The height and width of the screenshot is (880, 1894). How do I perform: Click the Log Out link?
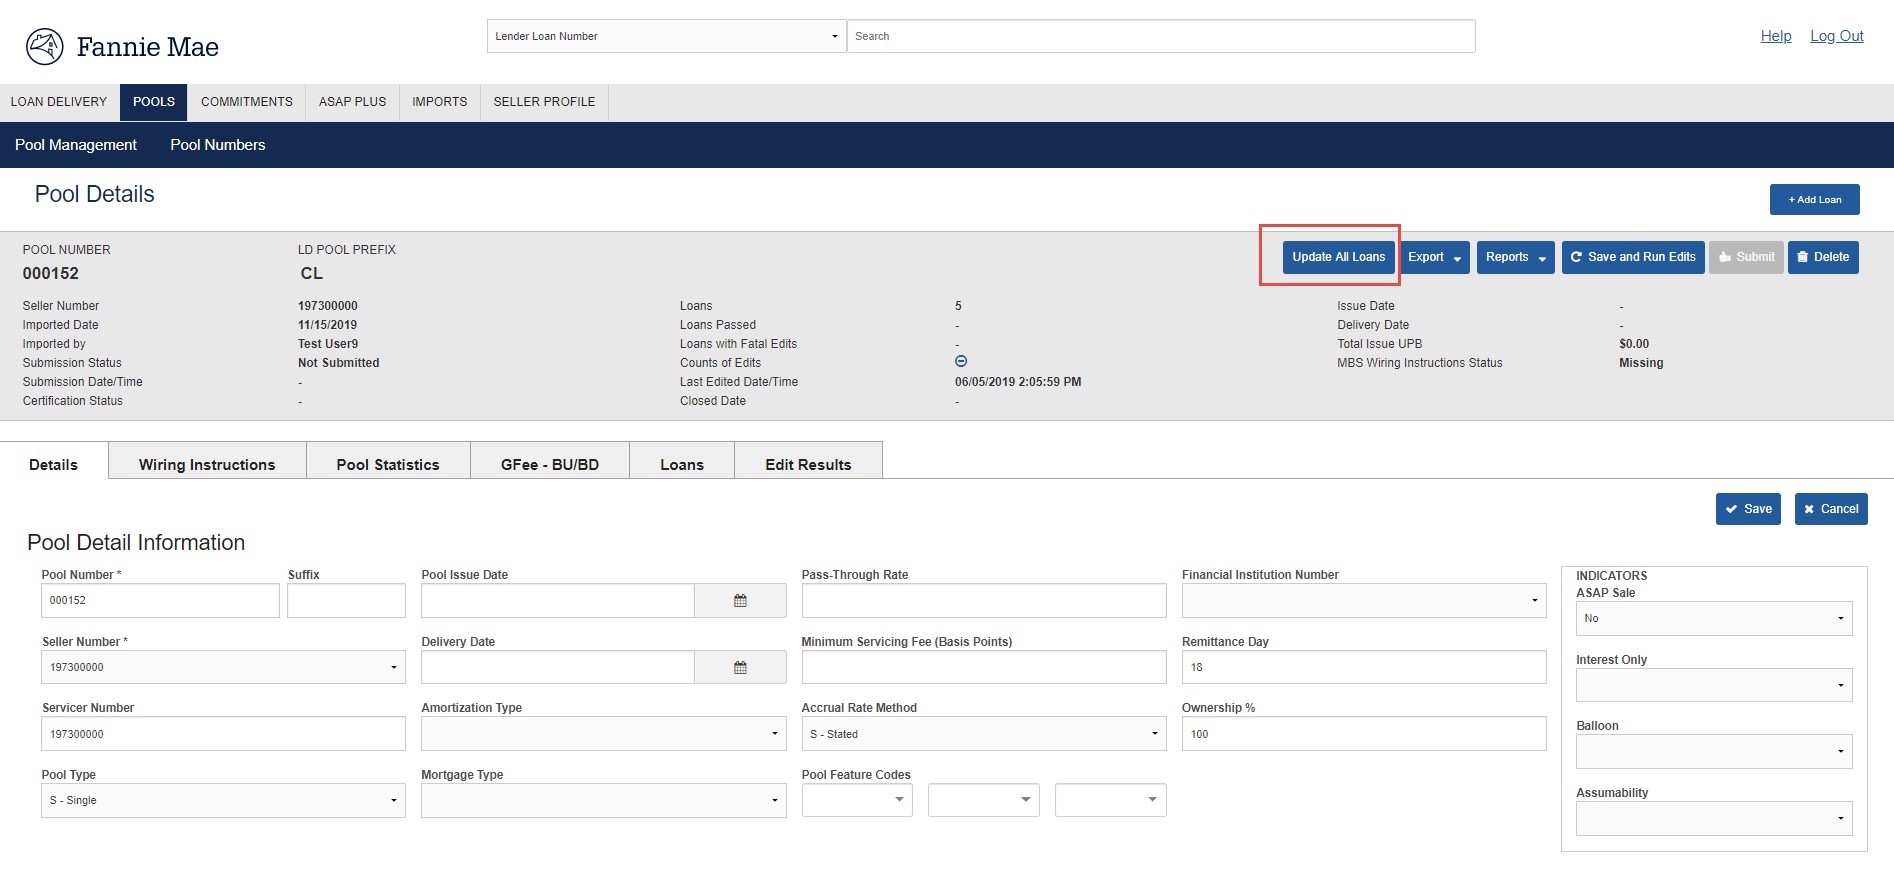click(x=1837, y=36)
